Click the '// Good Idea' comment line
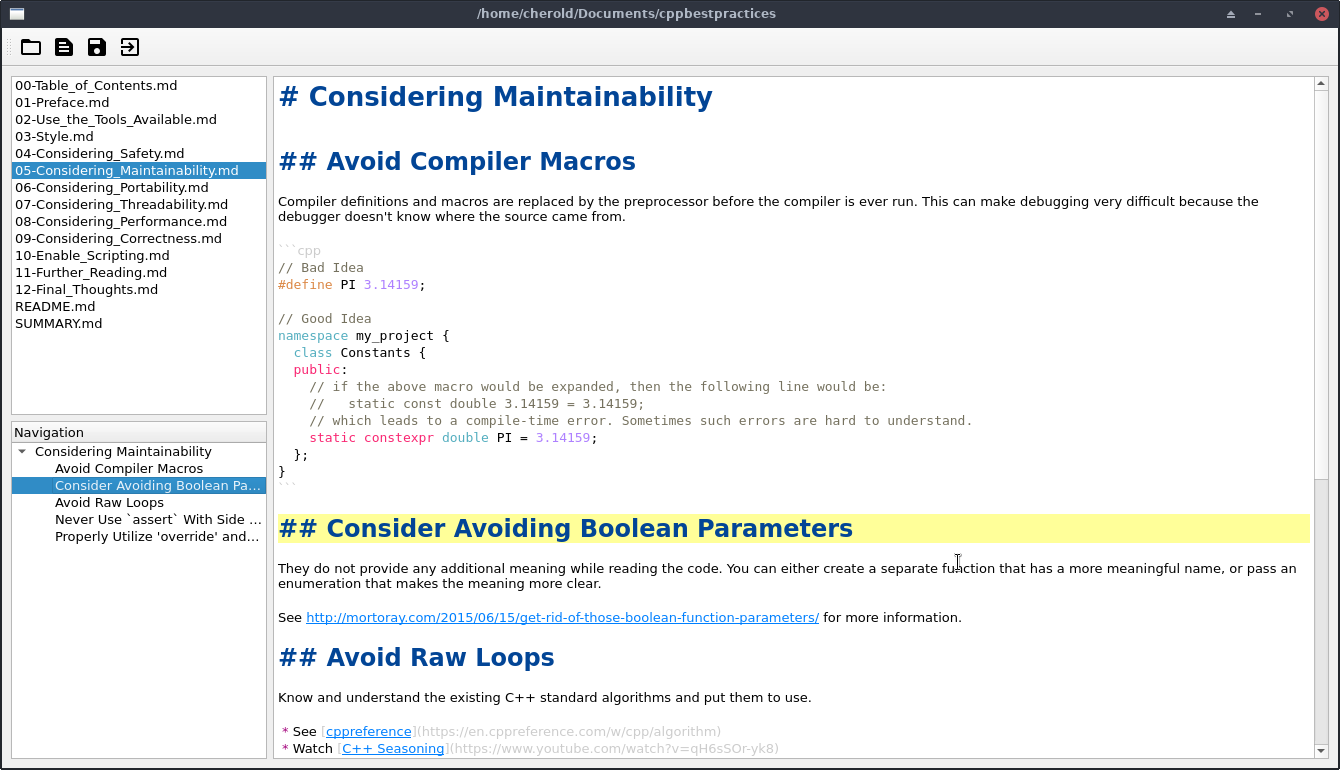Viewport: 1340px width, 770px height. [x=325, y=319]
